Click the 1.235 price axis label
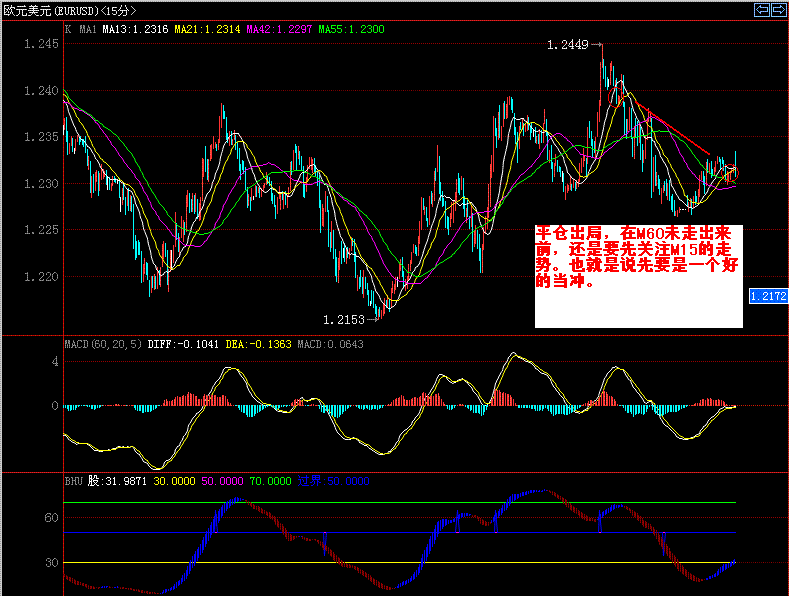 tap(41, 137)
